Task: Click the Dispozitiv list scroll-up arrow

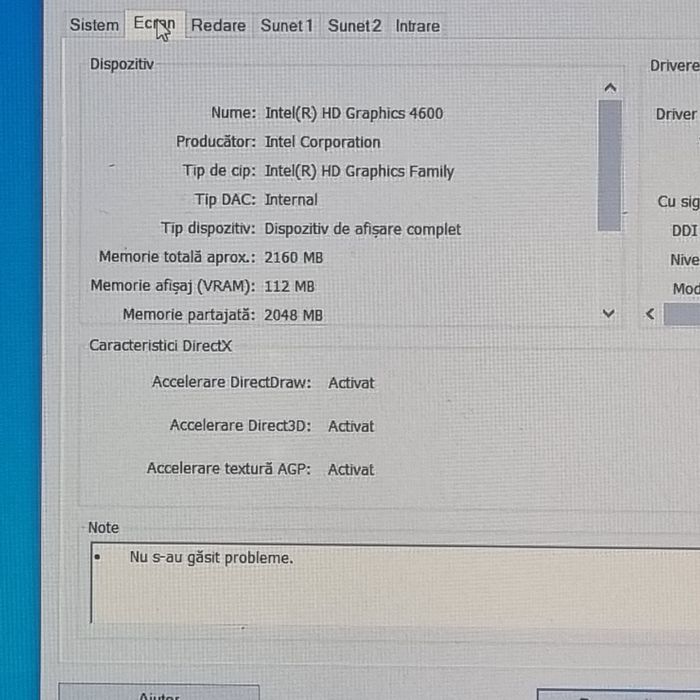Action: coord(610,88)
